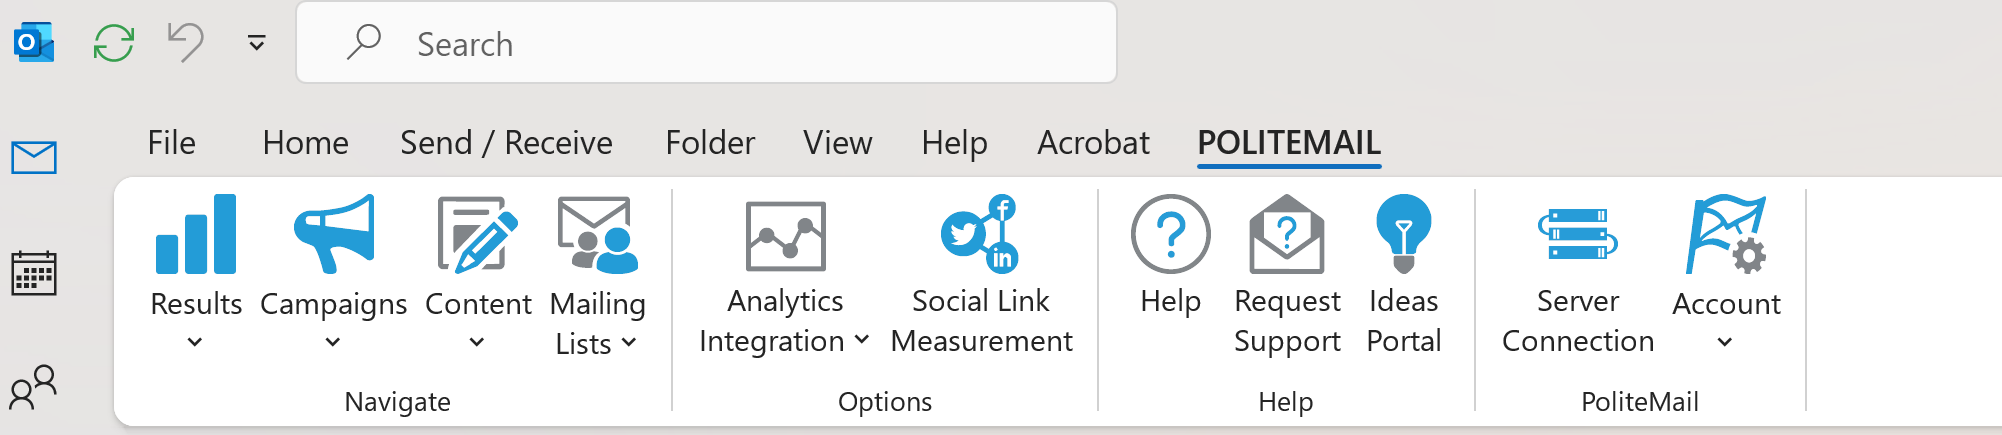2002x435 pixels.
Task: Click the Social Link Measurement icon
Action: click(x=980, y=235)
